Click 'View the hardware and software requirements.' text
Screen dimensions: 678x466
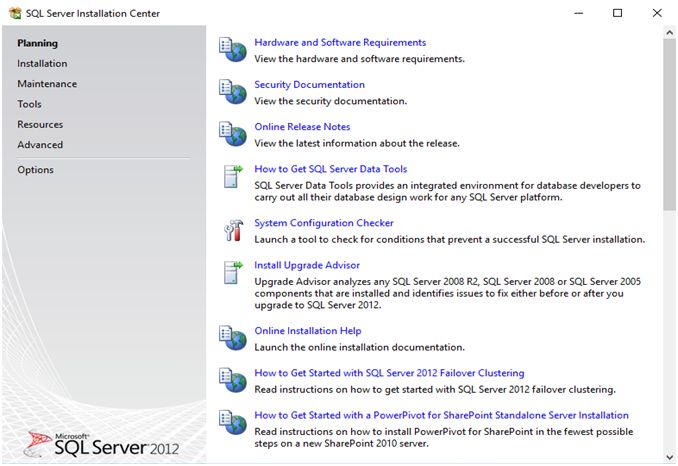point(359,59)
